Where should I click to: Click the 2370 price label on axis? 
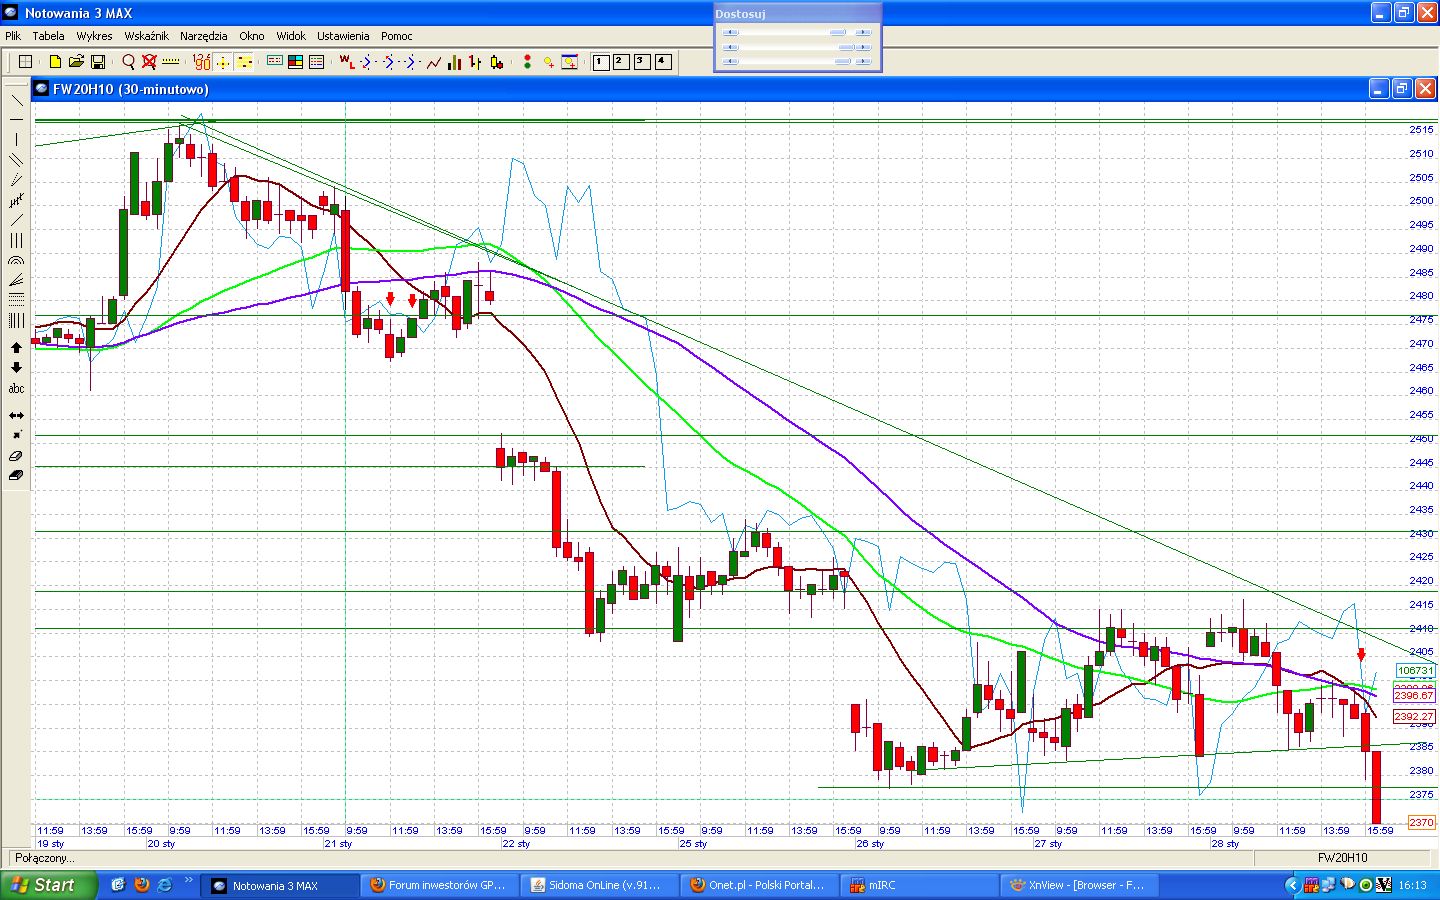[x=1421, y=822]
